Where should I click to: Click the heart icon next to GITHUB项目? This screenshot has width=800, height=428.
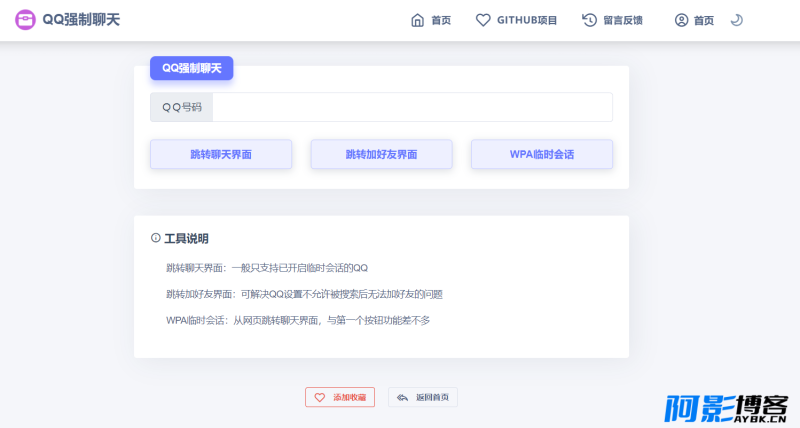tap(483, 20)
